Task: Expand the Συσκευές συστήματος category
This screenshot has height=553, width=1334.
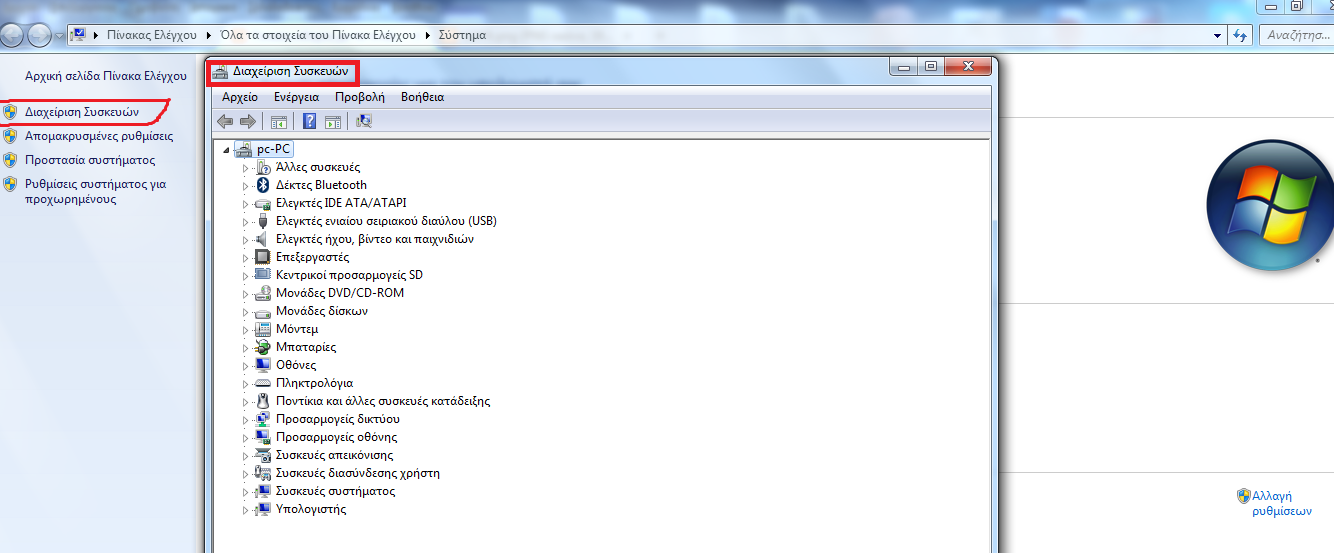Action: tap(245, 491)
